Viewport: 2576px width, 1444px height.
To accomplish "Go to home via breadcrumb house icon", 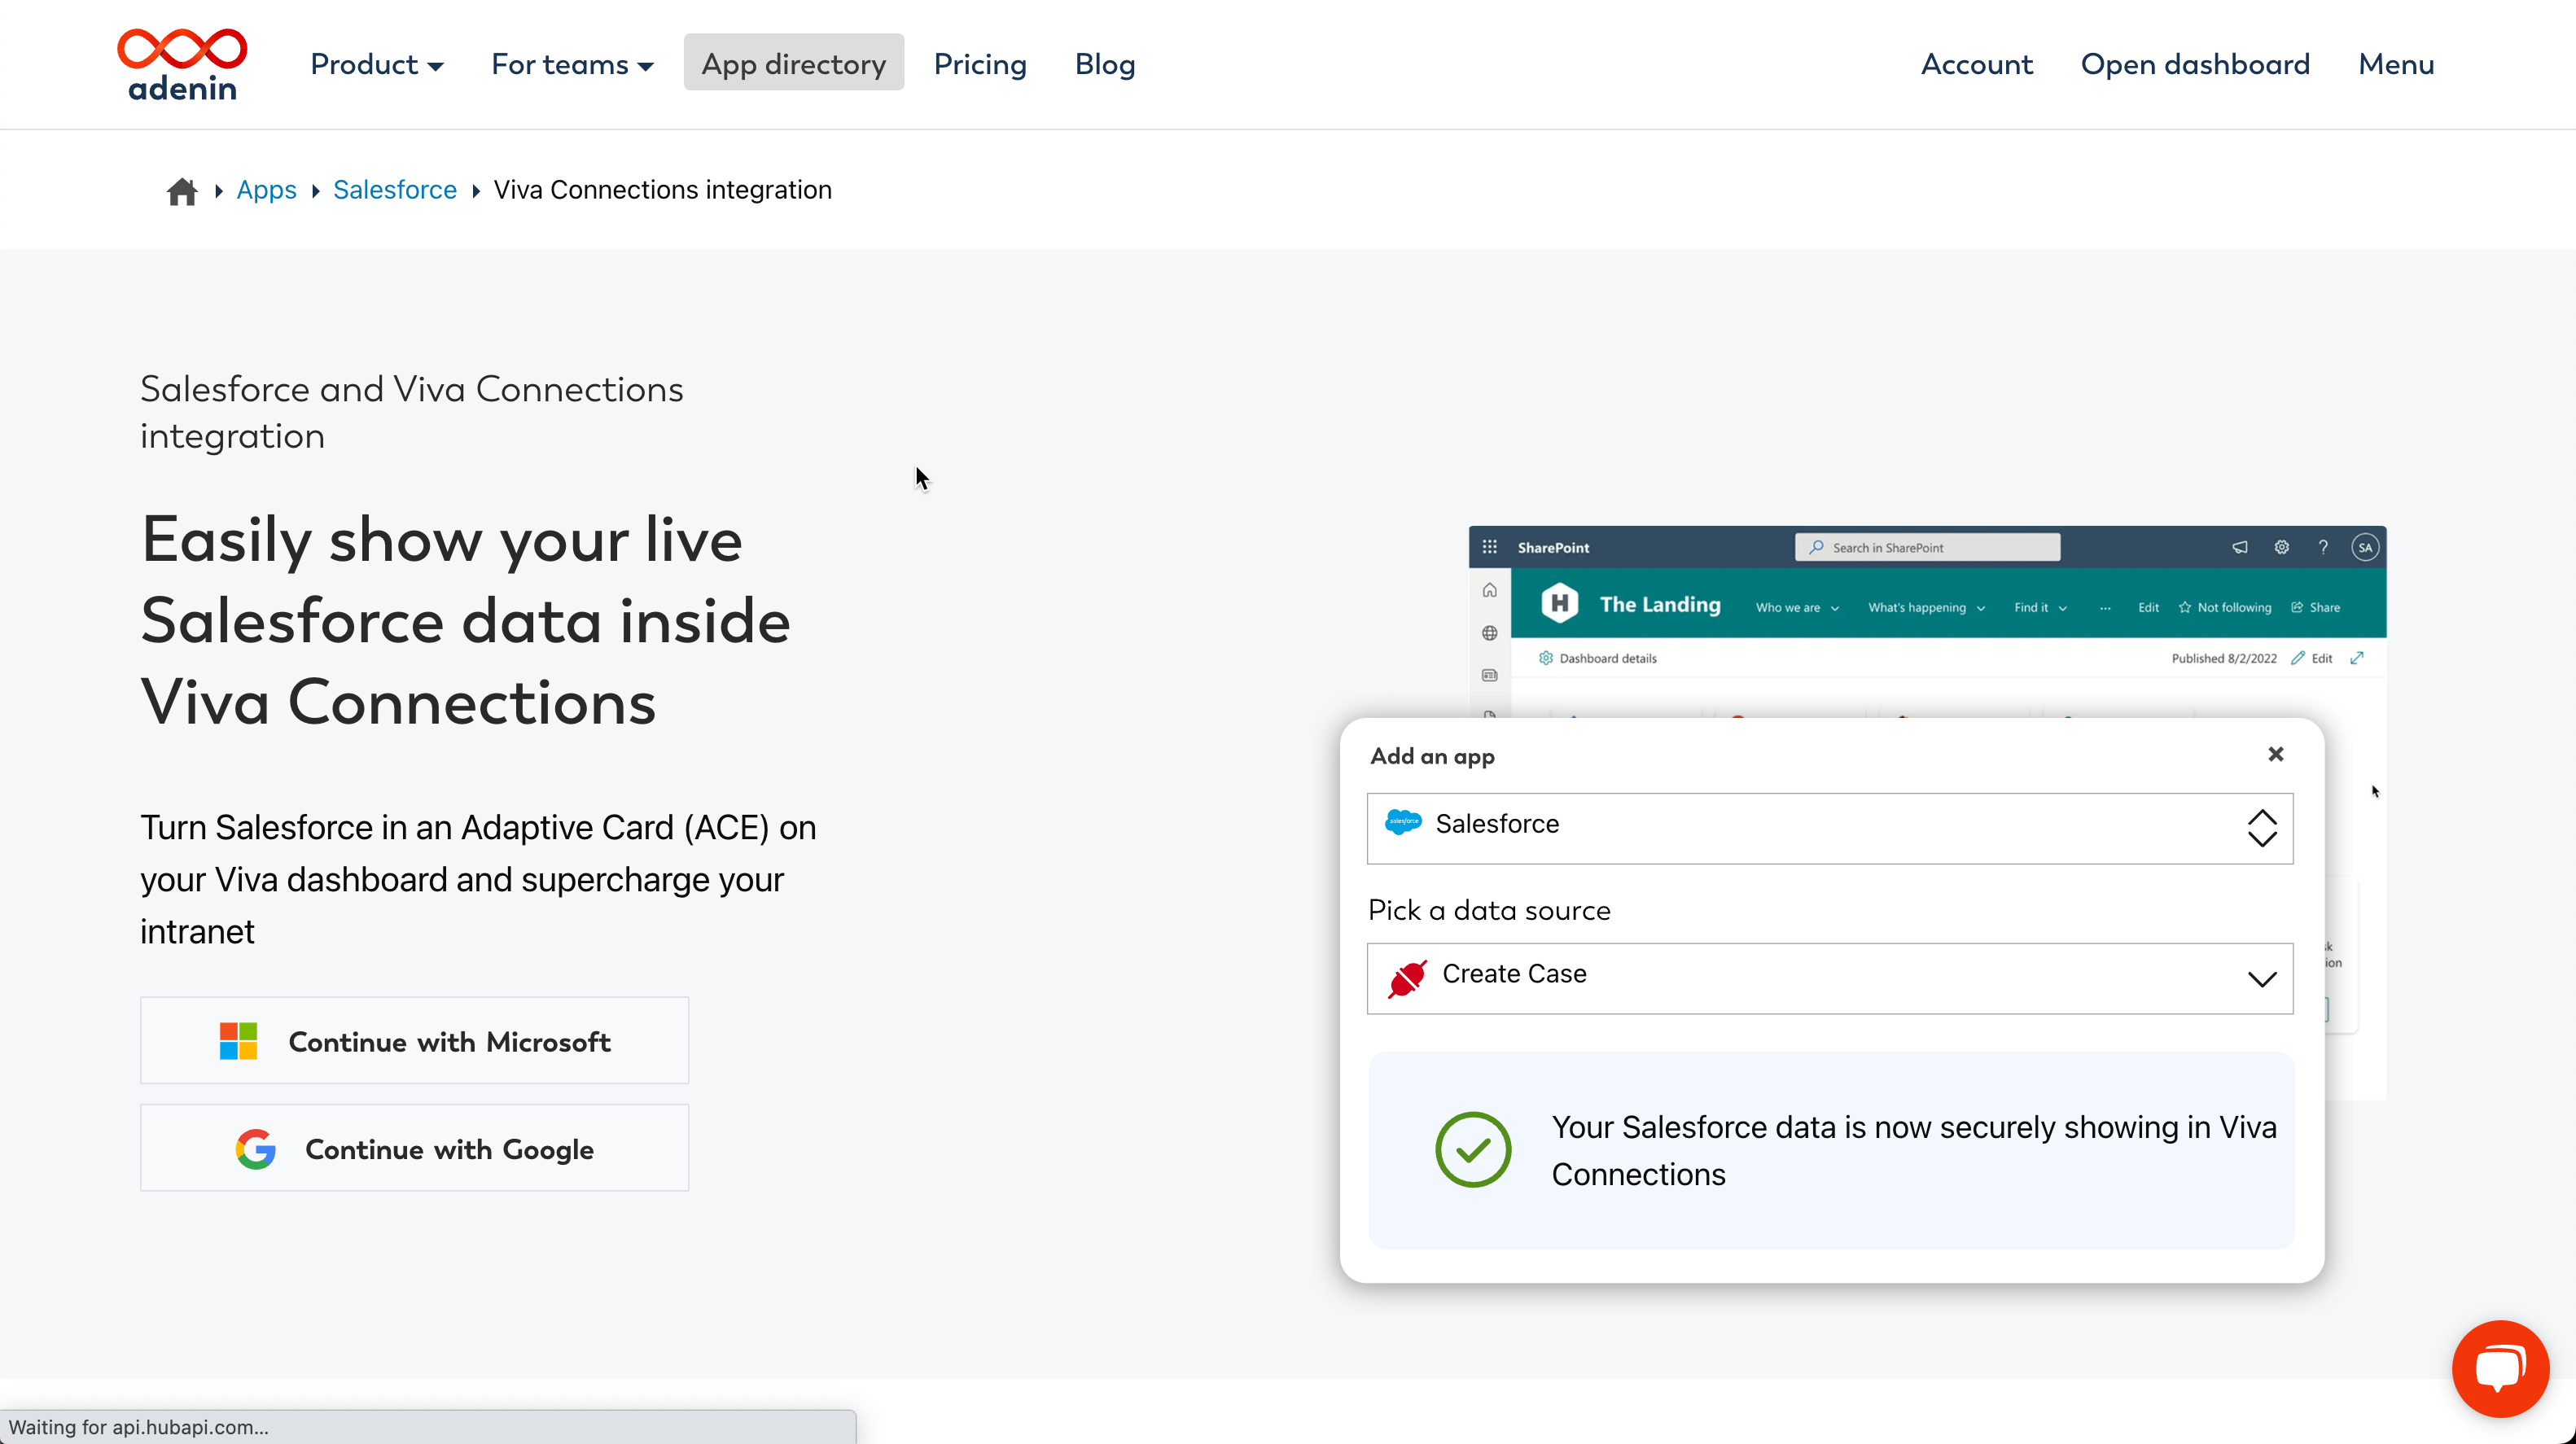I will click(x=182, y=191).
